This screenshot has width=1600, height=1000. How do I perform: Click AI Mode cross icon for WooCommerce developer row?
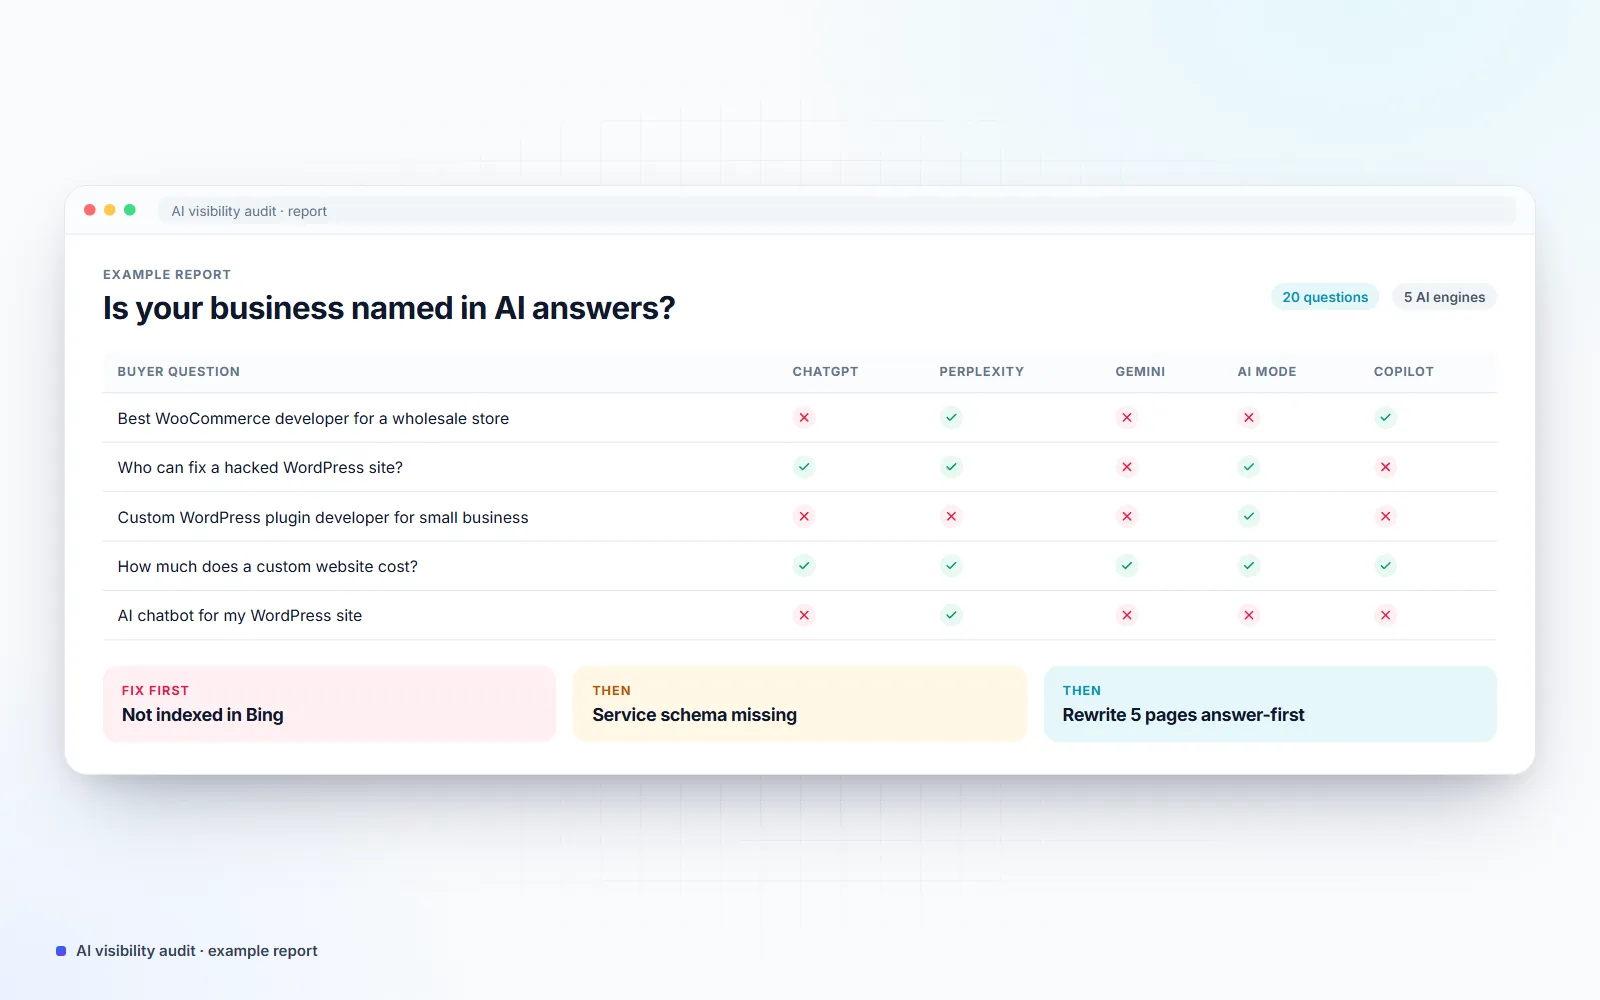tap(1249, 418)
